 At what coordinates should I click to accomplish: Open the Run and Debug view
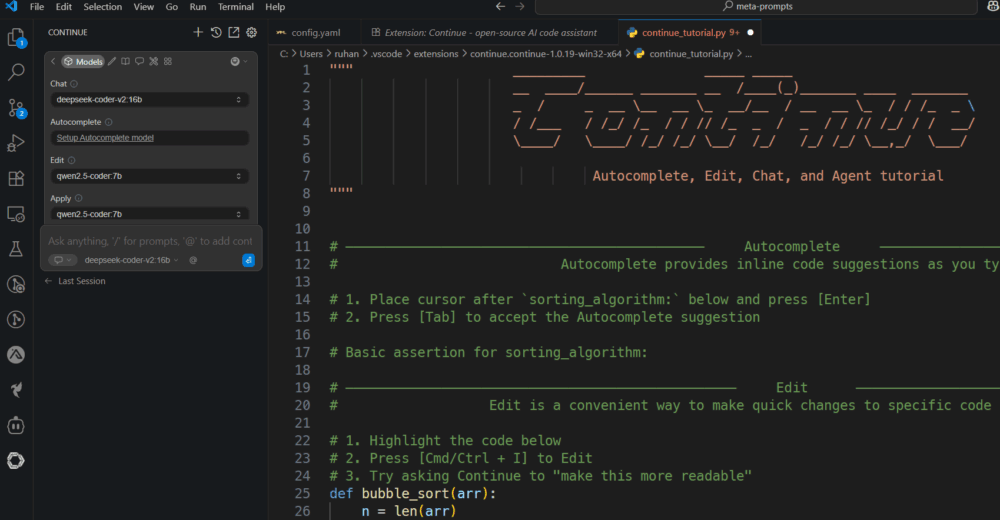click(x=16, y=143)
